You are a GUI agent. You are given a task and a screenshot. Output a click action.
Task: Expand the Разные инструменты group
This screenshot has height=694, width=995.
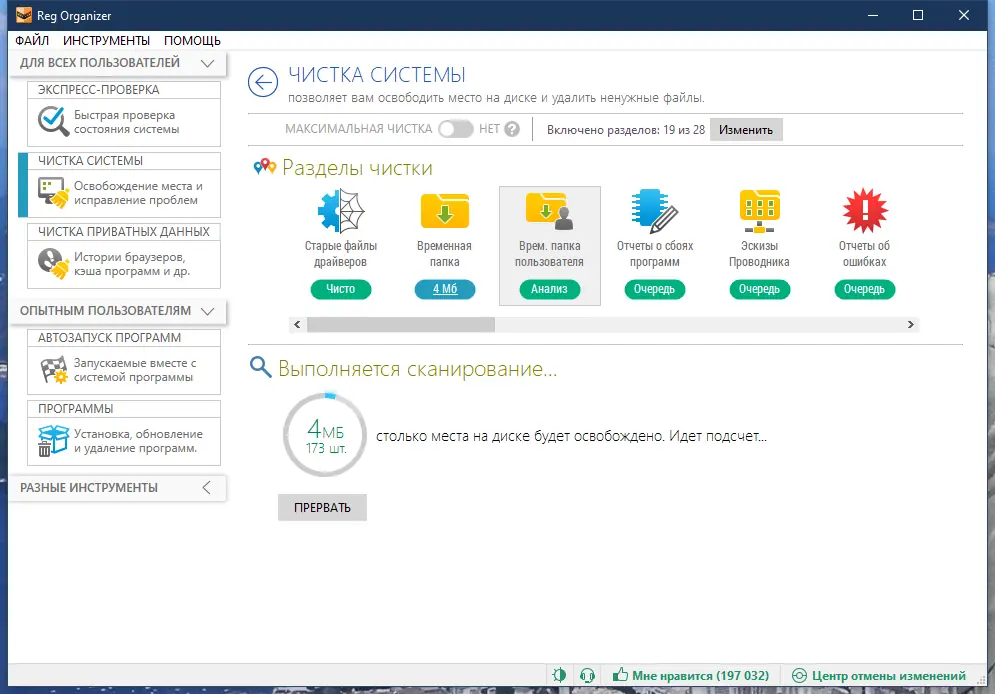click(206, 488)
